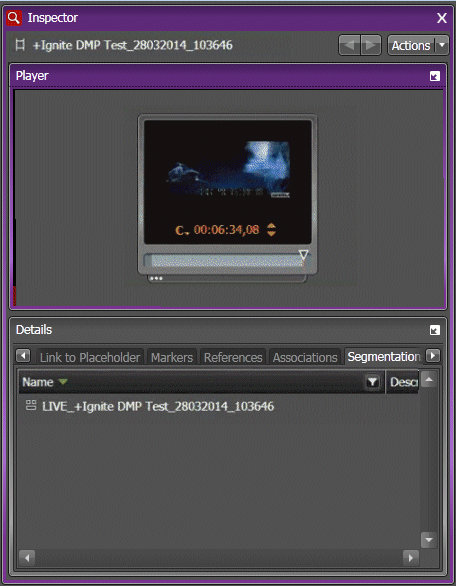Collapse the Player panel using its corner icon
The height and width of the screenshot is (586, 456).
435,76
